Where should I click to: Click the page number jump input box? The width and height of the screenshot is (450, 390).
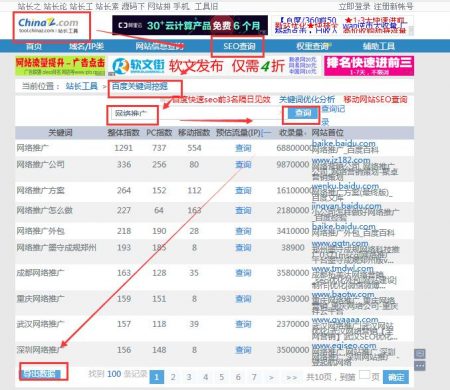point(364,374)
